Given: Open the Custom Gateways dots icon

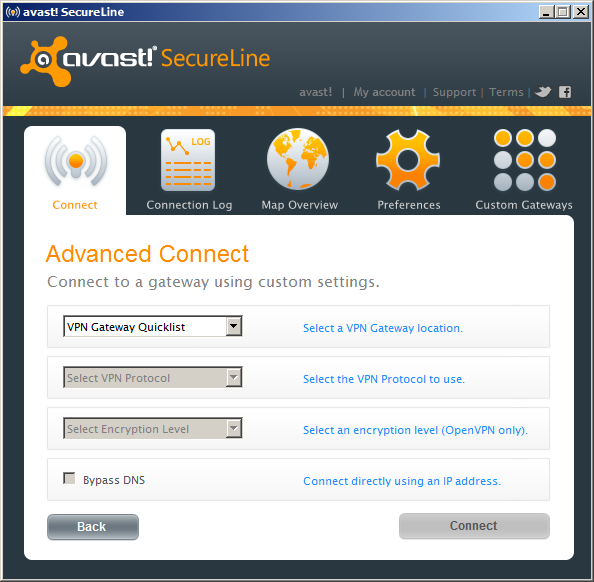Looking at the screenshot, I should [525, 160].
